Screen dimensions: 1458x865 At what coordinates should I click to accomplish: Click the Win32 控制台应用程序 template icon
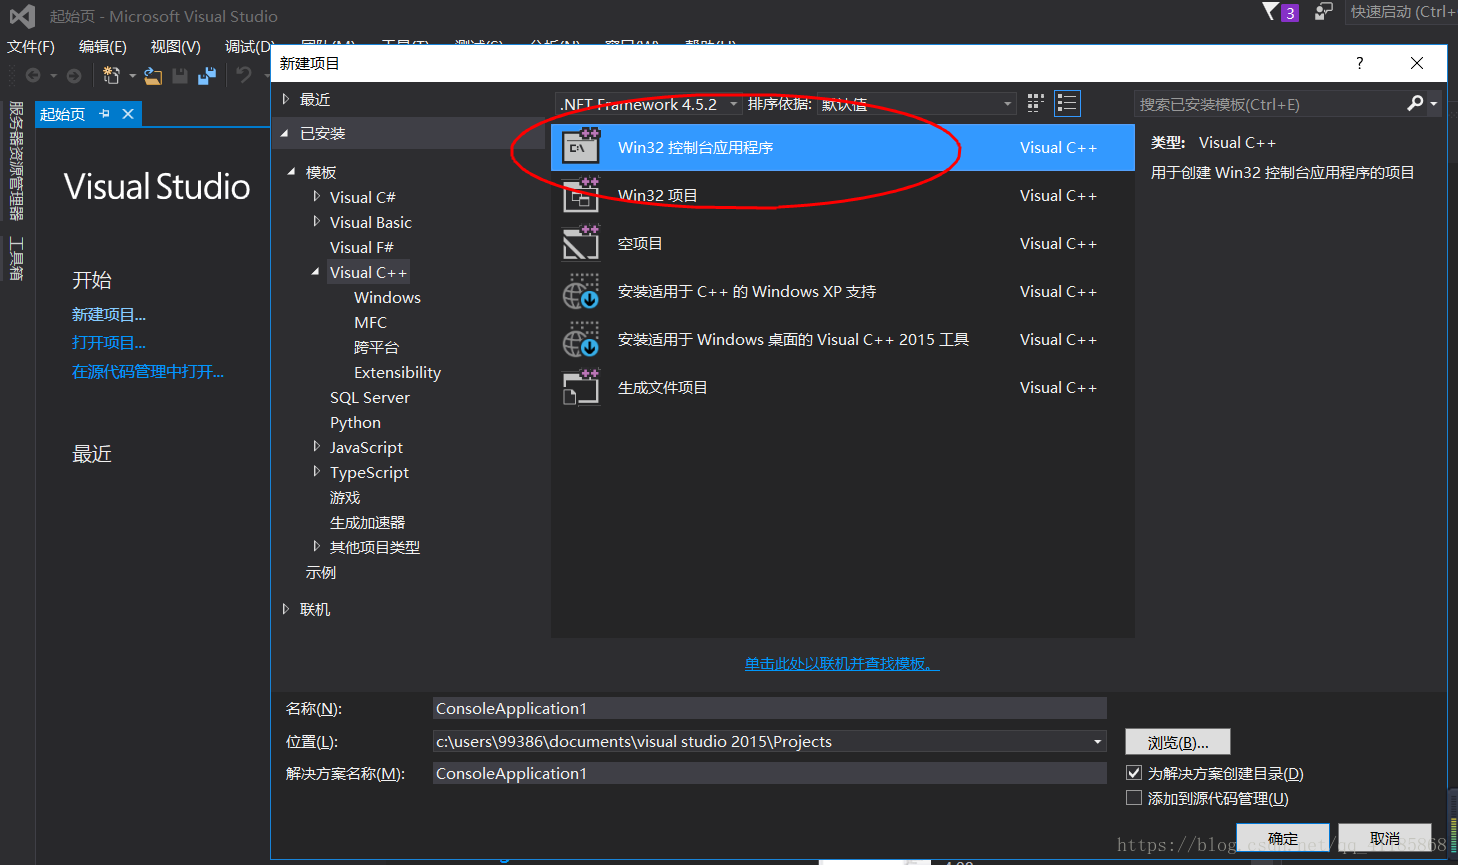click(581, 147)
